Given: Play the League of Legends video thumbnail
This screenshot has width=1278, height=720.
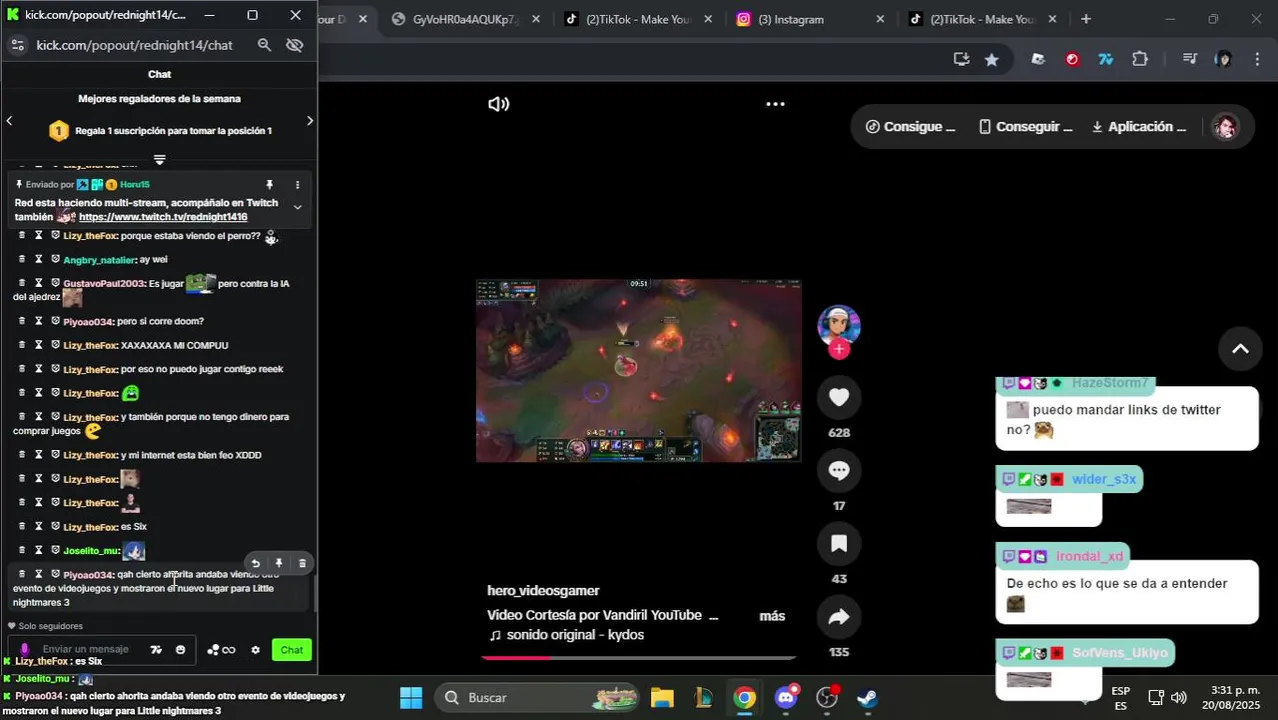Looking at the screenshot, I should point(638,370).
